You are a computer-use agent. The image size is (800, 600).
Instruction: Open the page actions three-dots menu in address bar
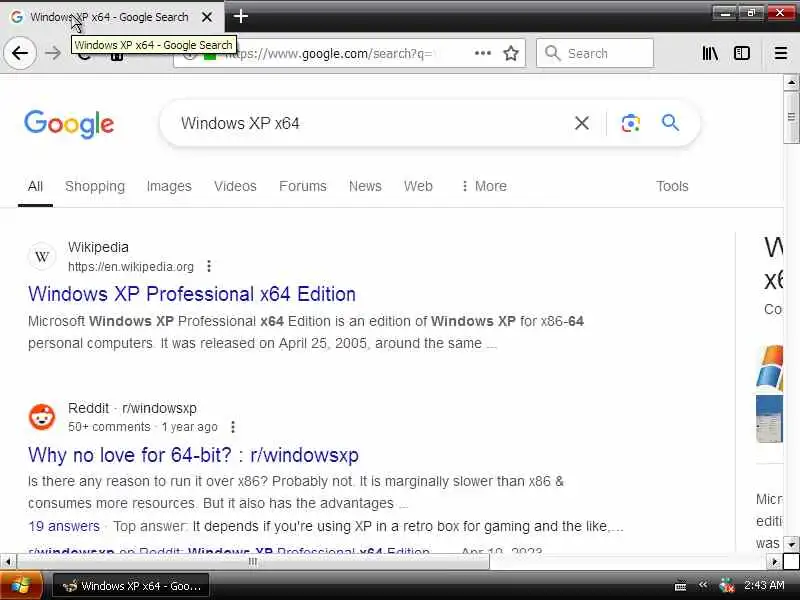click(x=483, y=53)
